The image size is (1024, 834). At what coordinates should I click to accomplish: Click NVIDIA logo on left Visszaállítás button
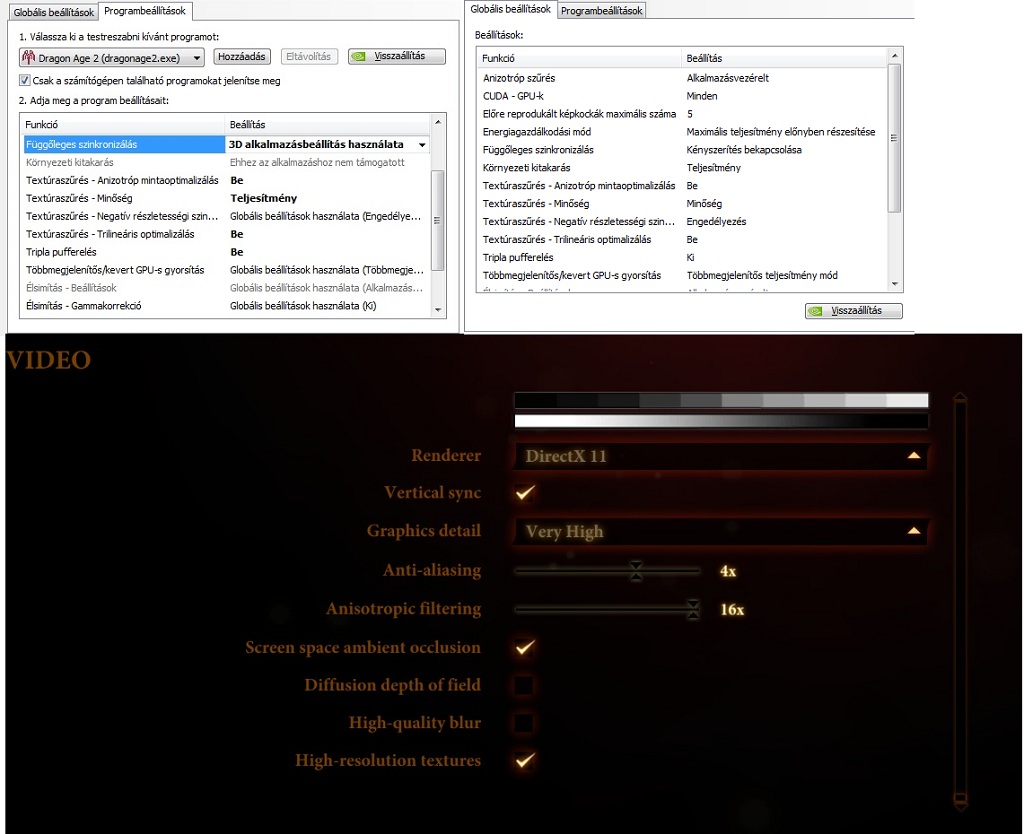point(358,57)
